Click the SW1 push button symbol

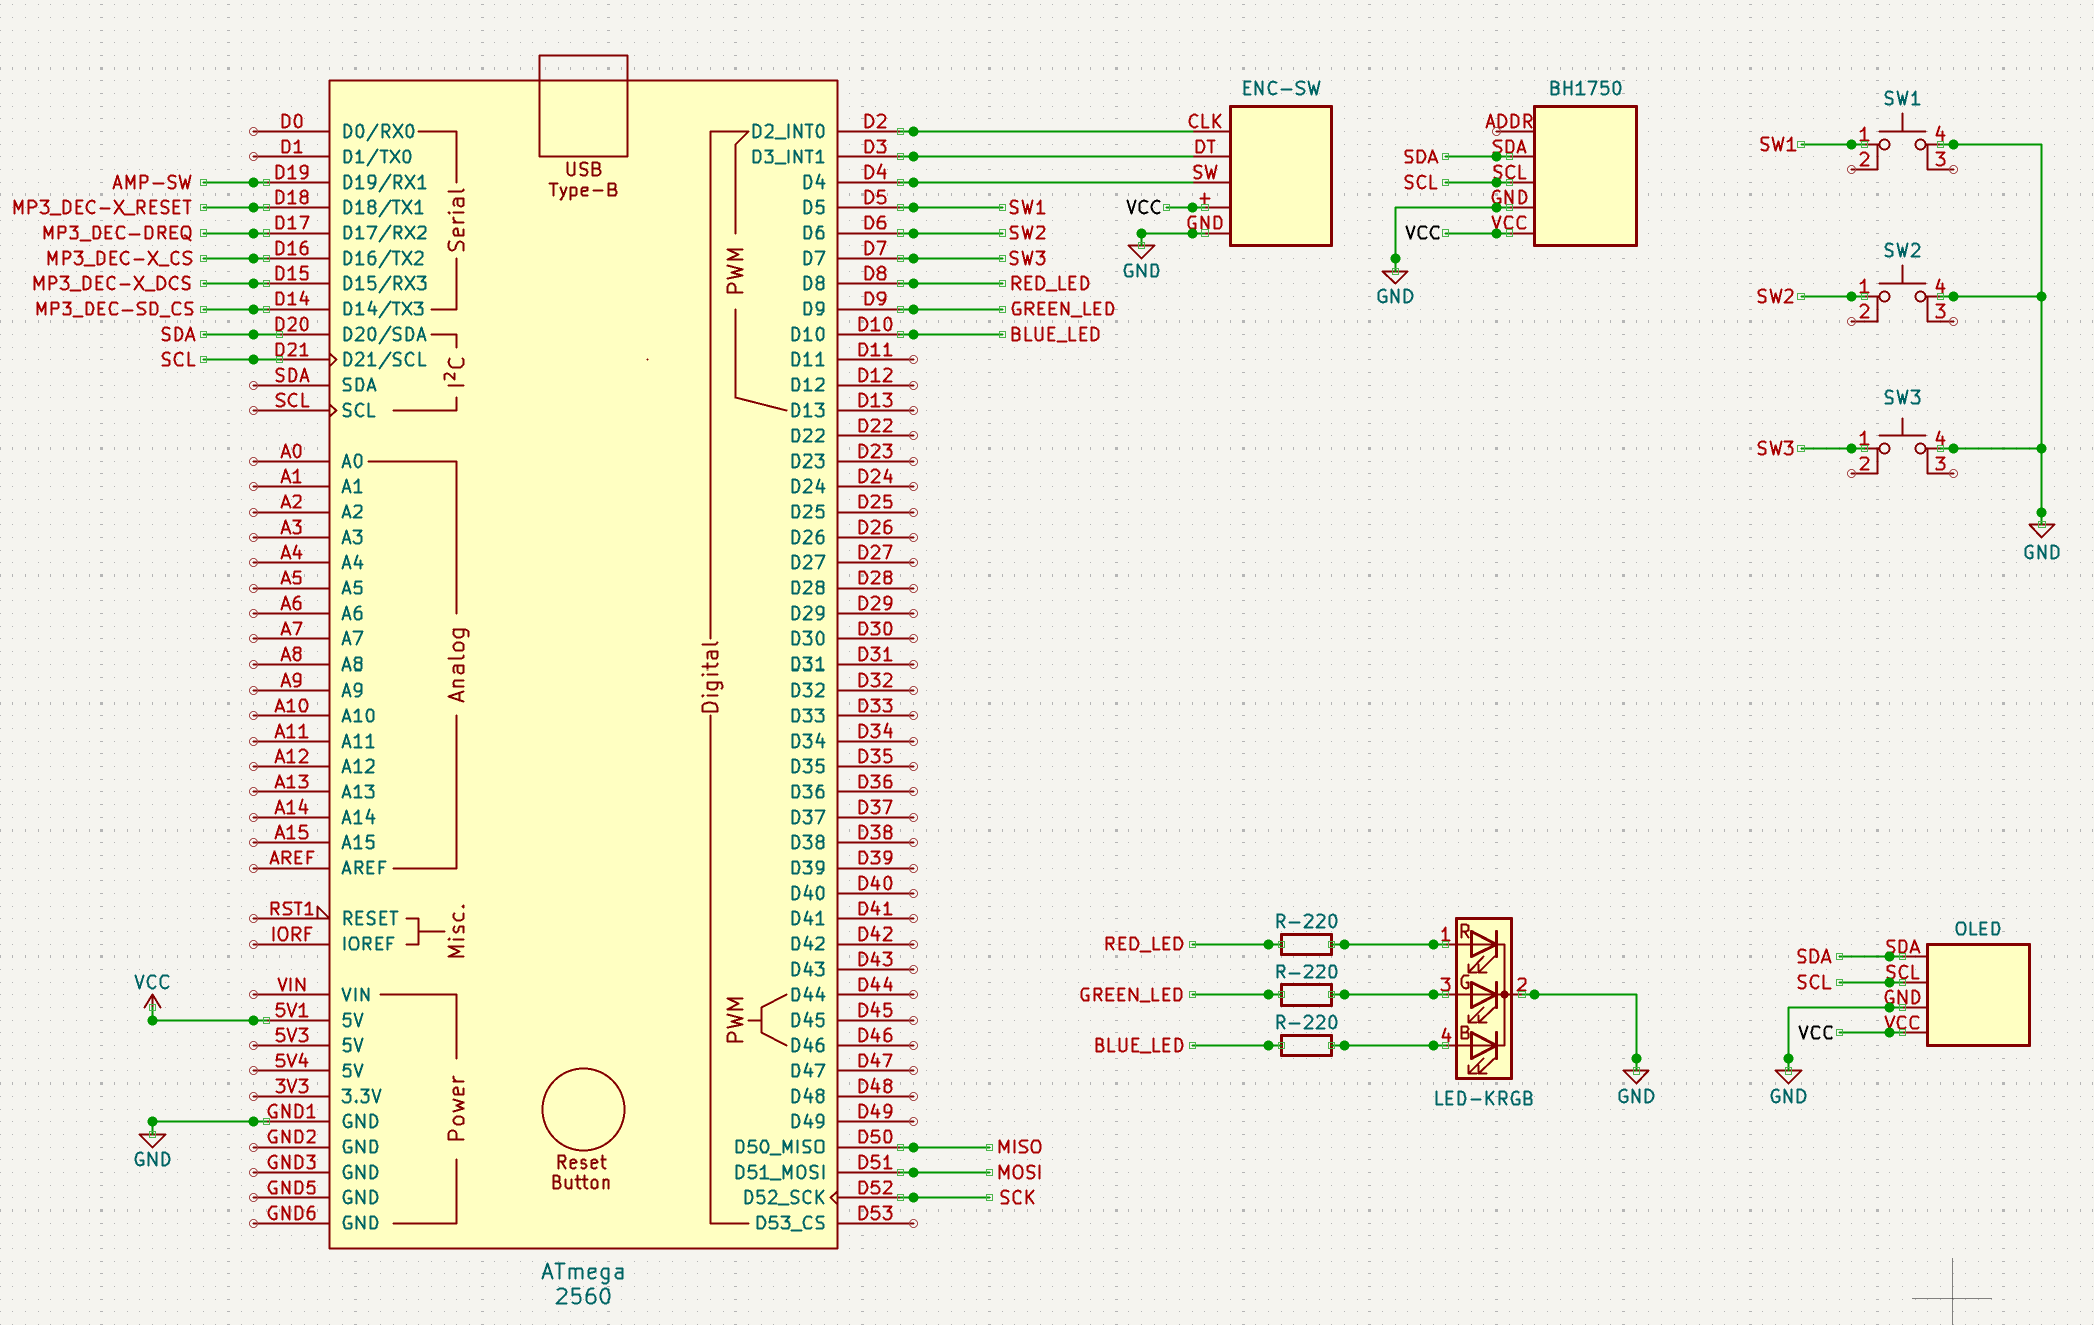(1902, 145)
